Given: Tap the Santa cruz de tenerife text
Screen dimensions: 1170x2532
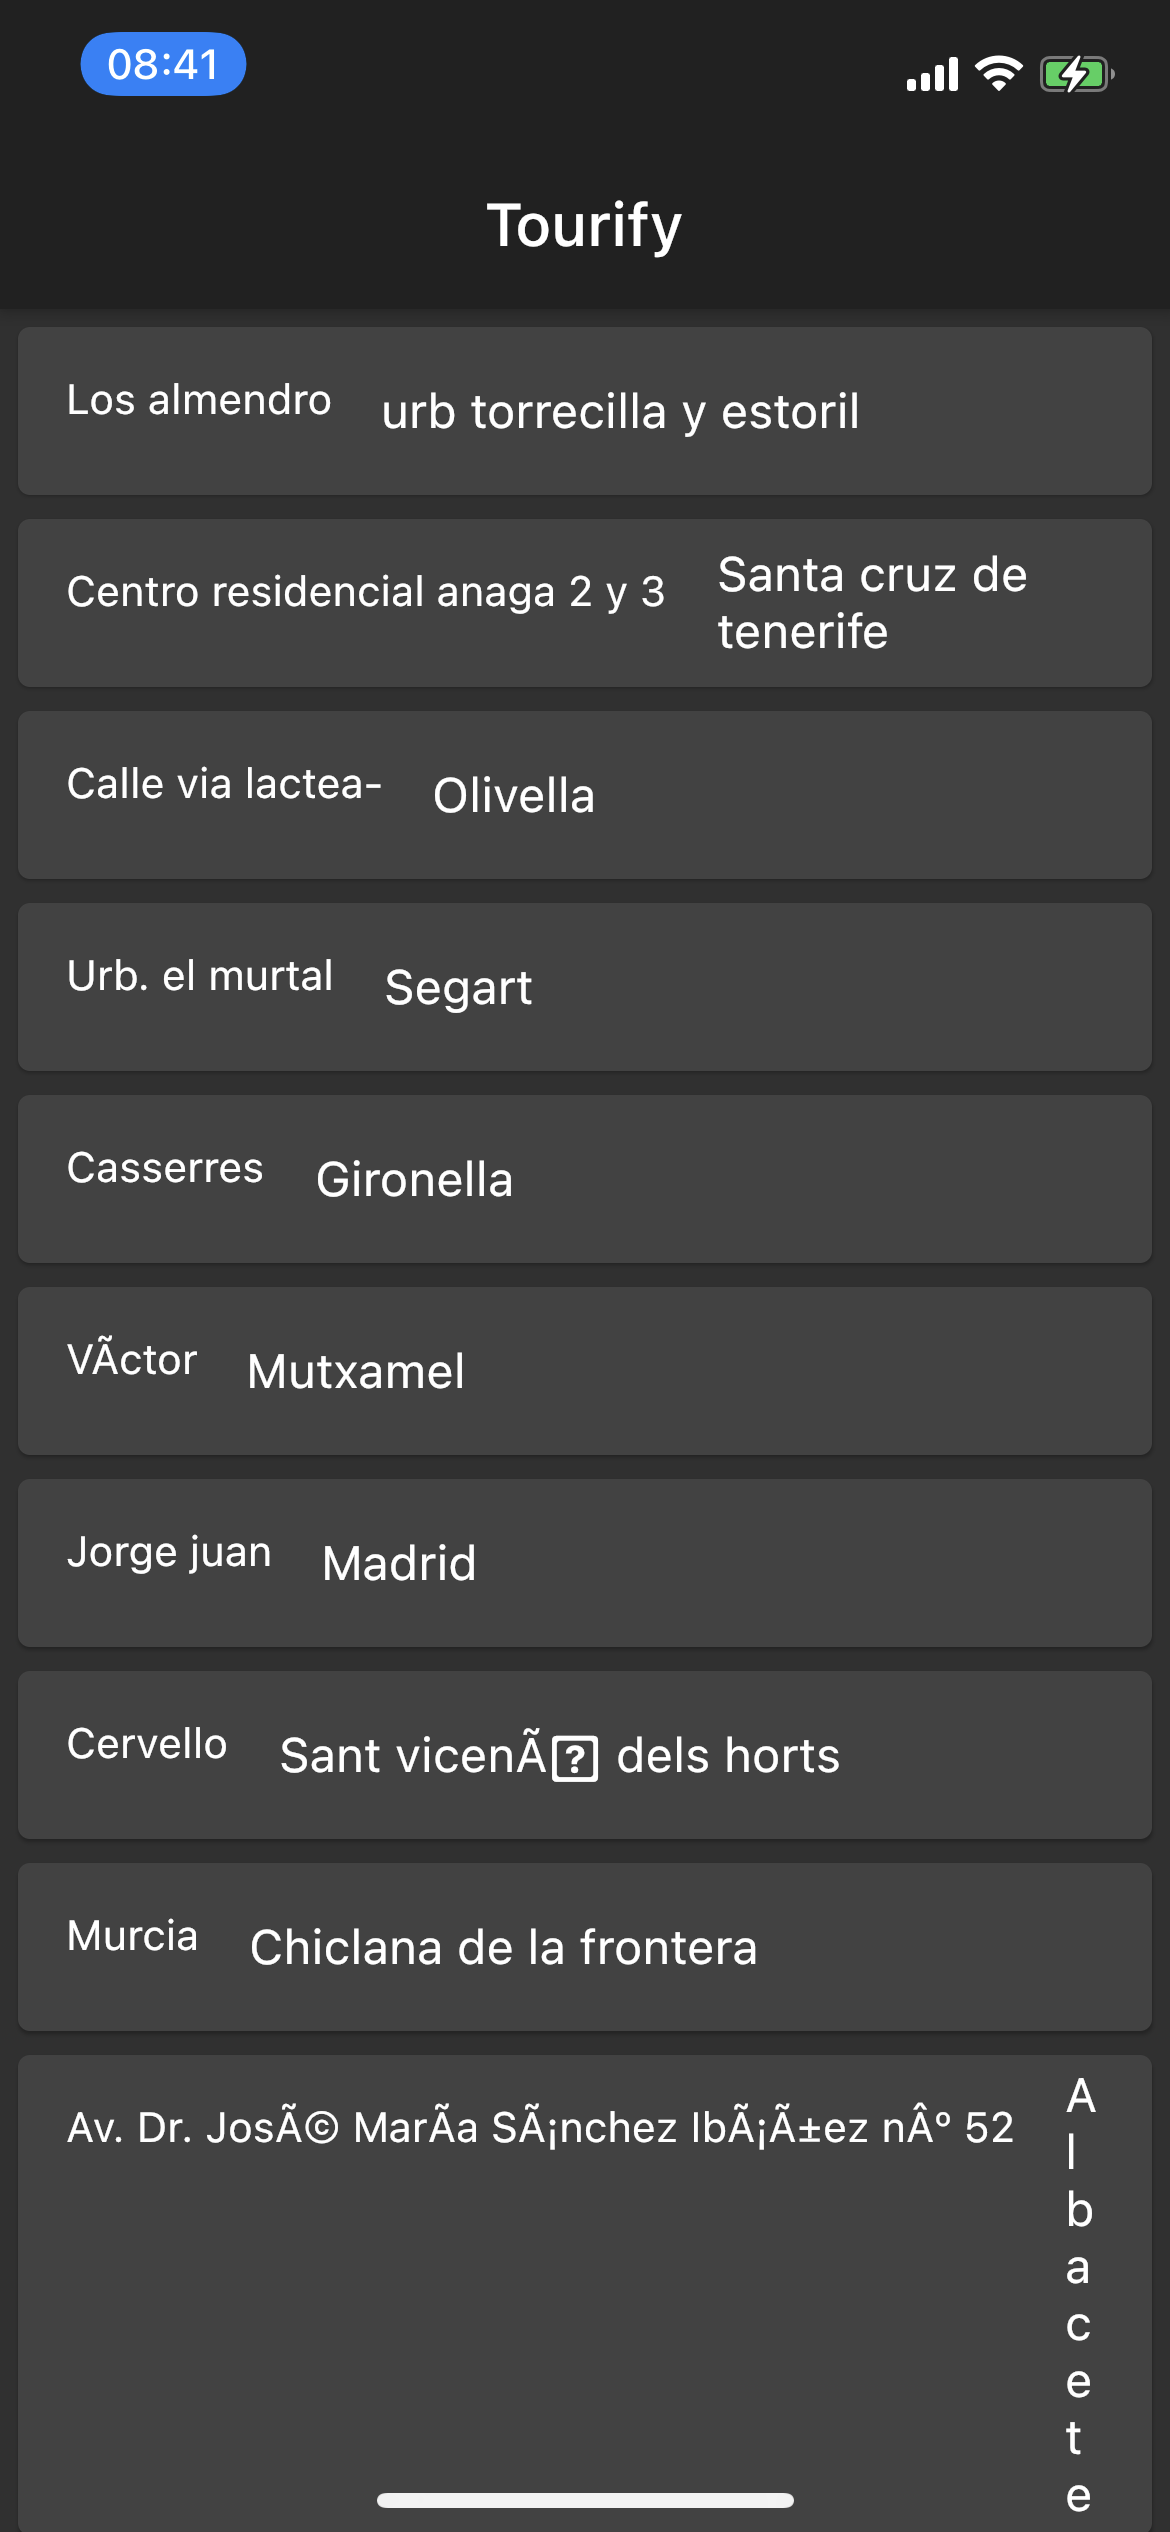Looking at the screenshot, I should point(872,603).
